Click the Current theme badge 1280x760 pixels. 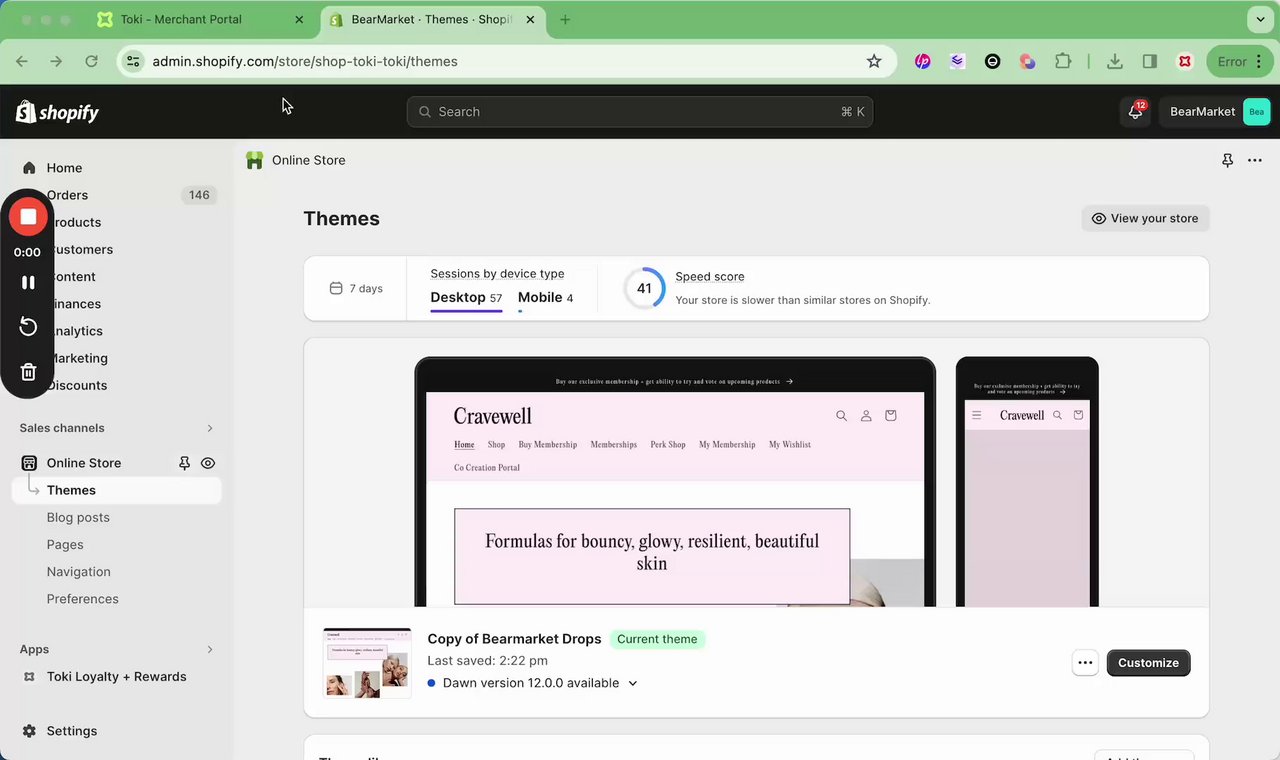(658, 639)
